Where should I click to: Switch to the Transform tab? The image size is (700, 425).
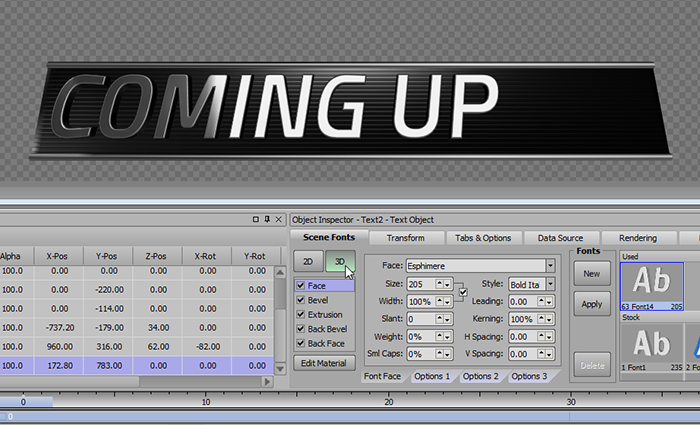[405, 238]
